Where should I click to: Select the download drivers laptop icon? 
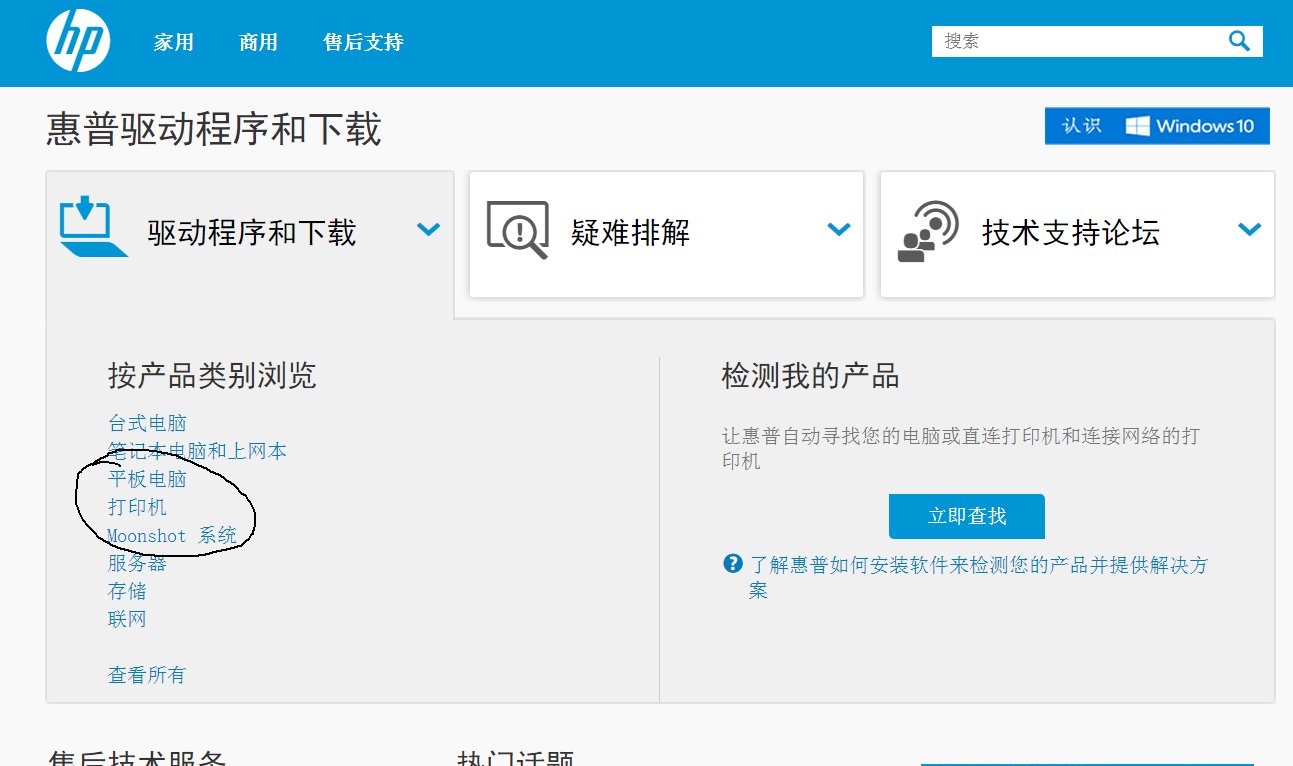click(92, 230)
